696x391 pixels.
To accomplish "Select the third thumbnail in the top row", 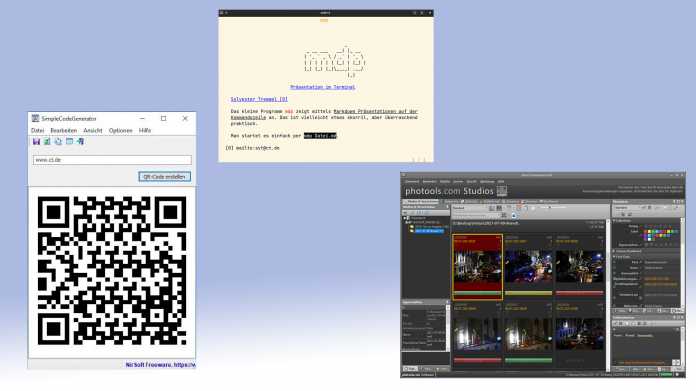I will [579, 267].
